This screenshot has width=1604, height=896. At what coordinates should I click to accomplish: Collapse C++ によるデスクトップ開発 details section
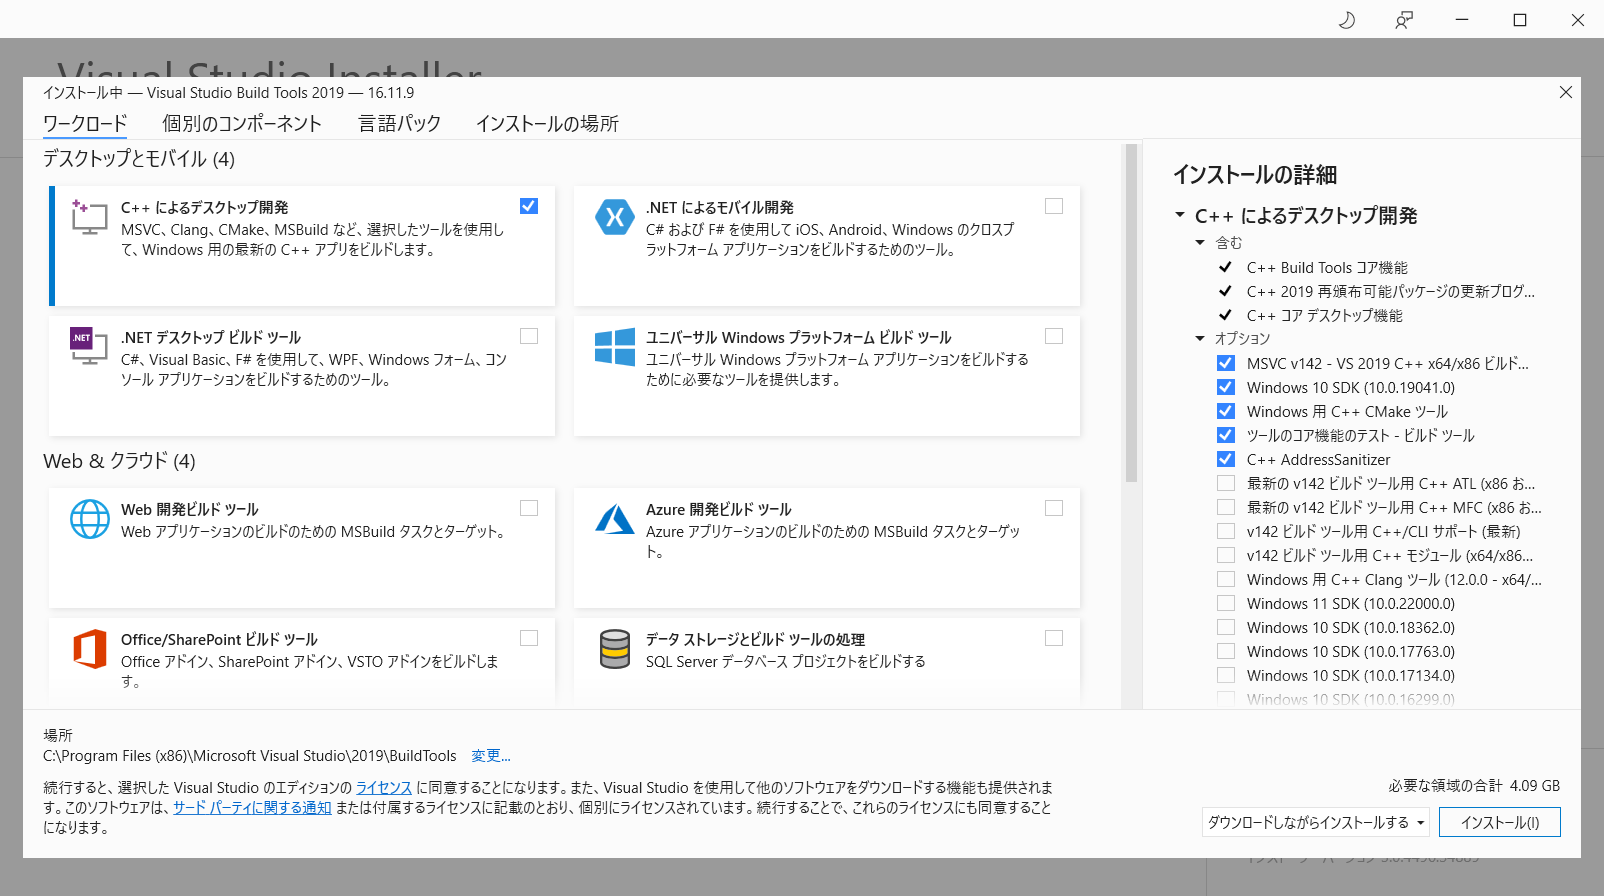point(1180,215)
